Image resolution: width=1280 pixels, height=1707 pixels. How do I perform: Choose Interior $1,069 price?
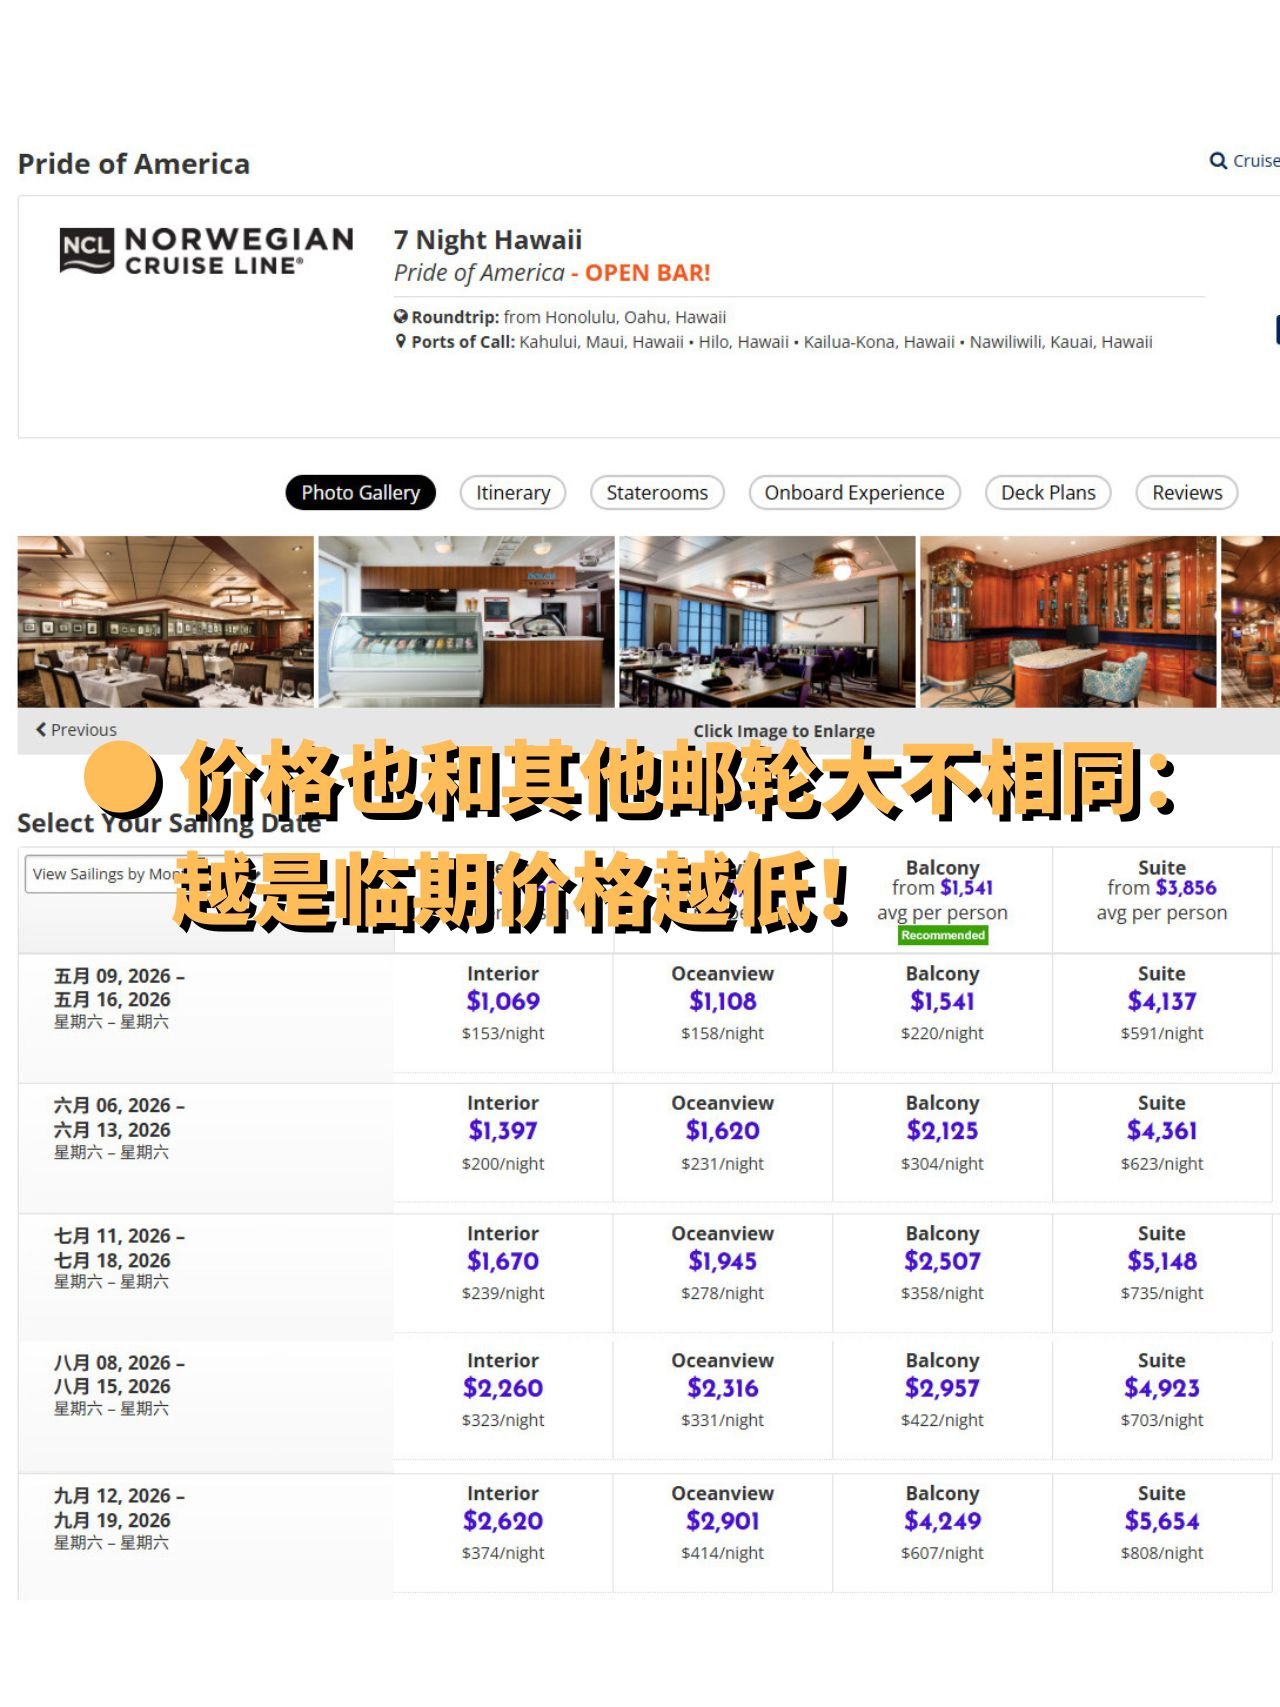click(x=503, y=1002)
